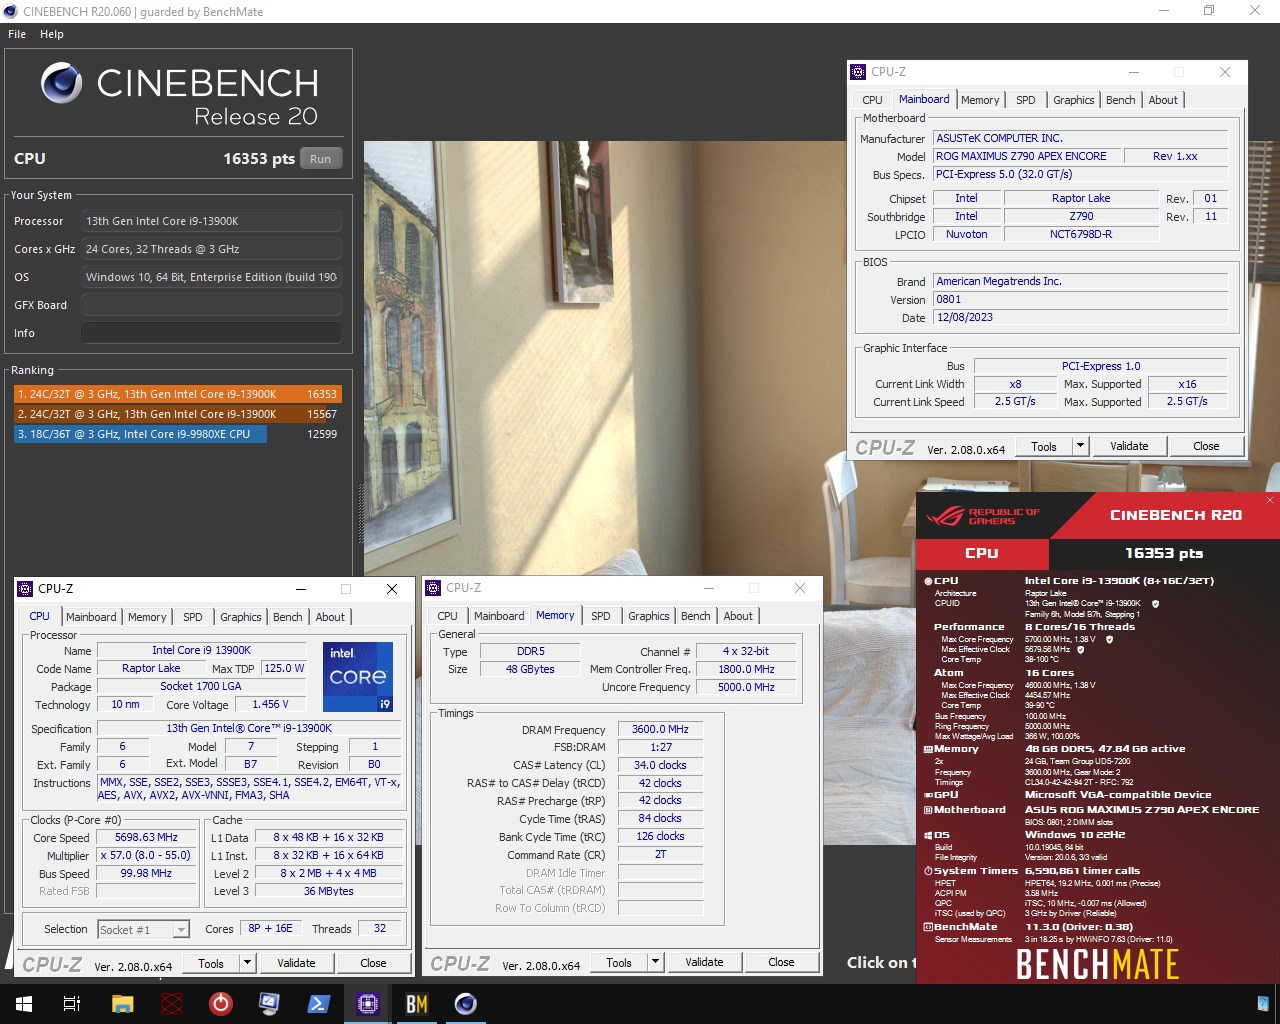
Task: Select ranking entry i9-9980XE CPU
Action: [x=177, y=434]
